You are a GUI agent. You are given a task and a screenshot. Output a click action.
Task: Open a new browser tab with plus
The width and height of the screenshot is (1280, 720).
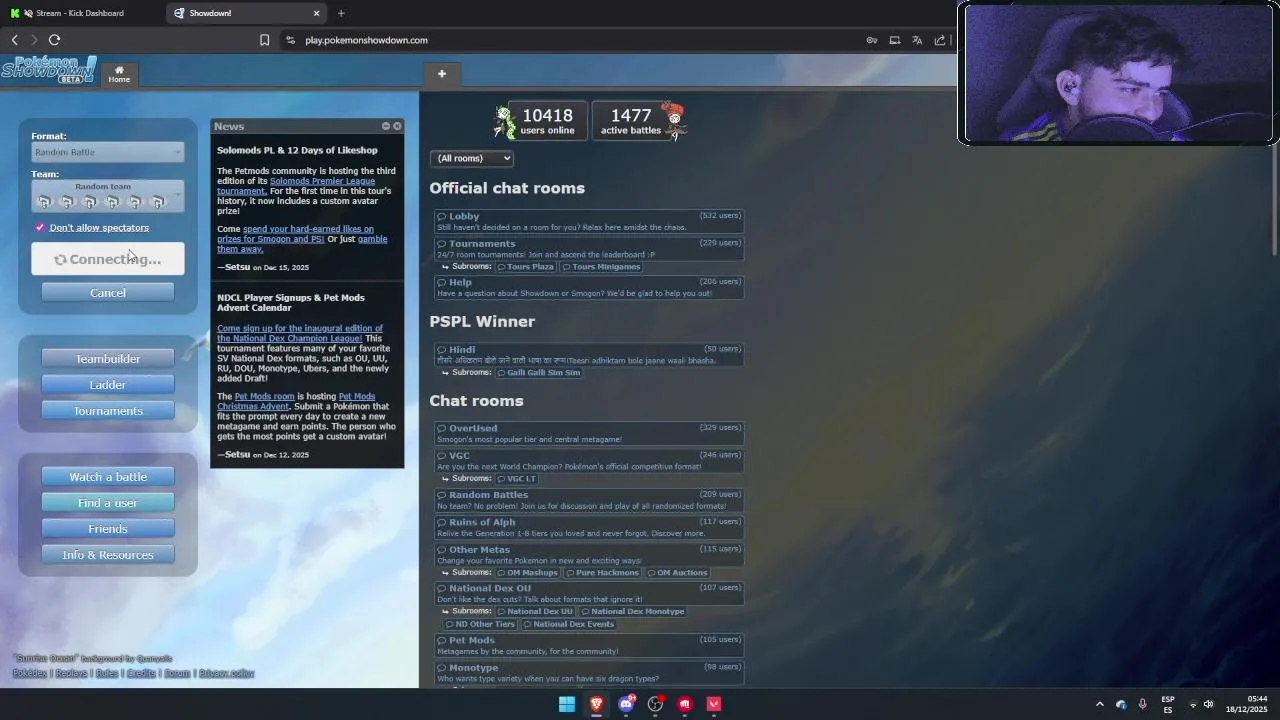(x=341, y=13)
